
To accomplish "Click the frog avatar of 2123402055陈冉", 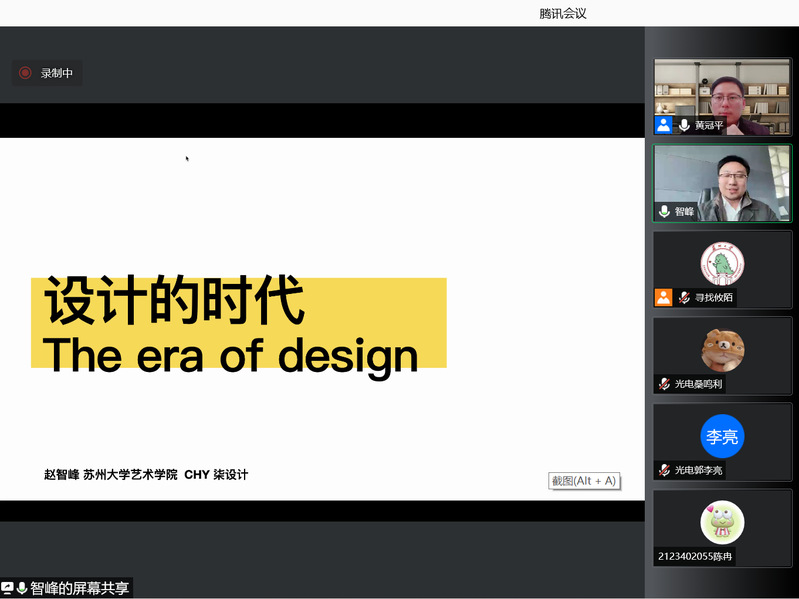I will pyautogui.click(x=722, y=523).
